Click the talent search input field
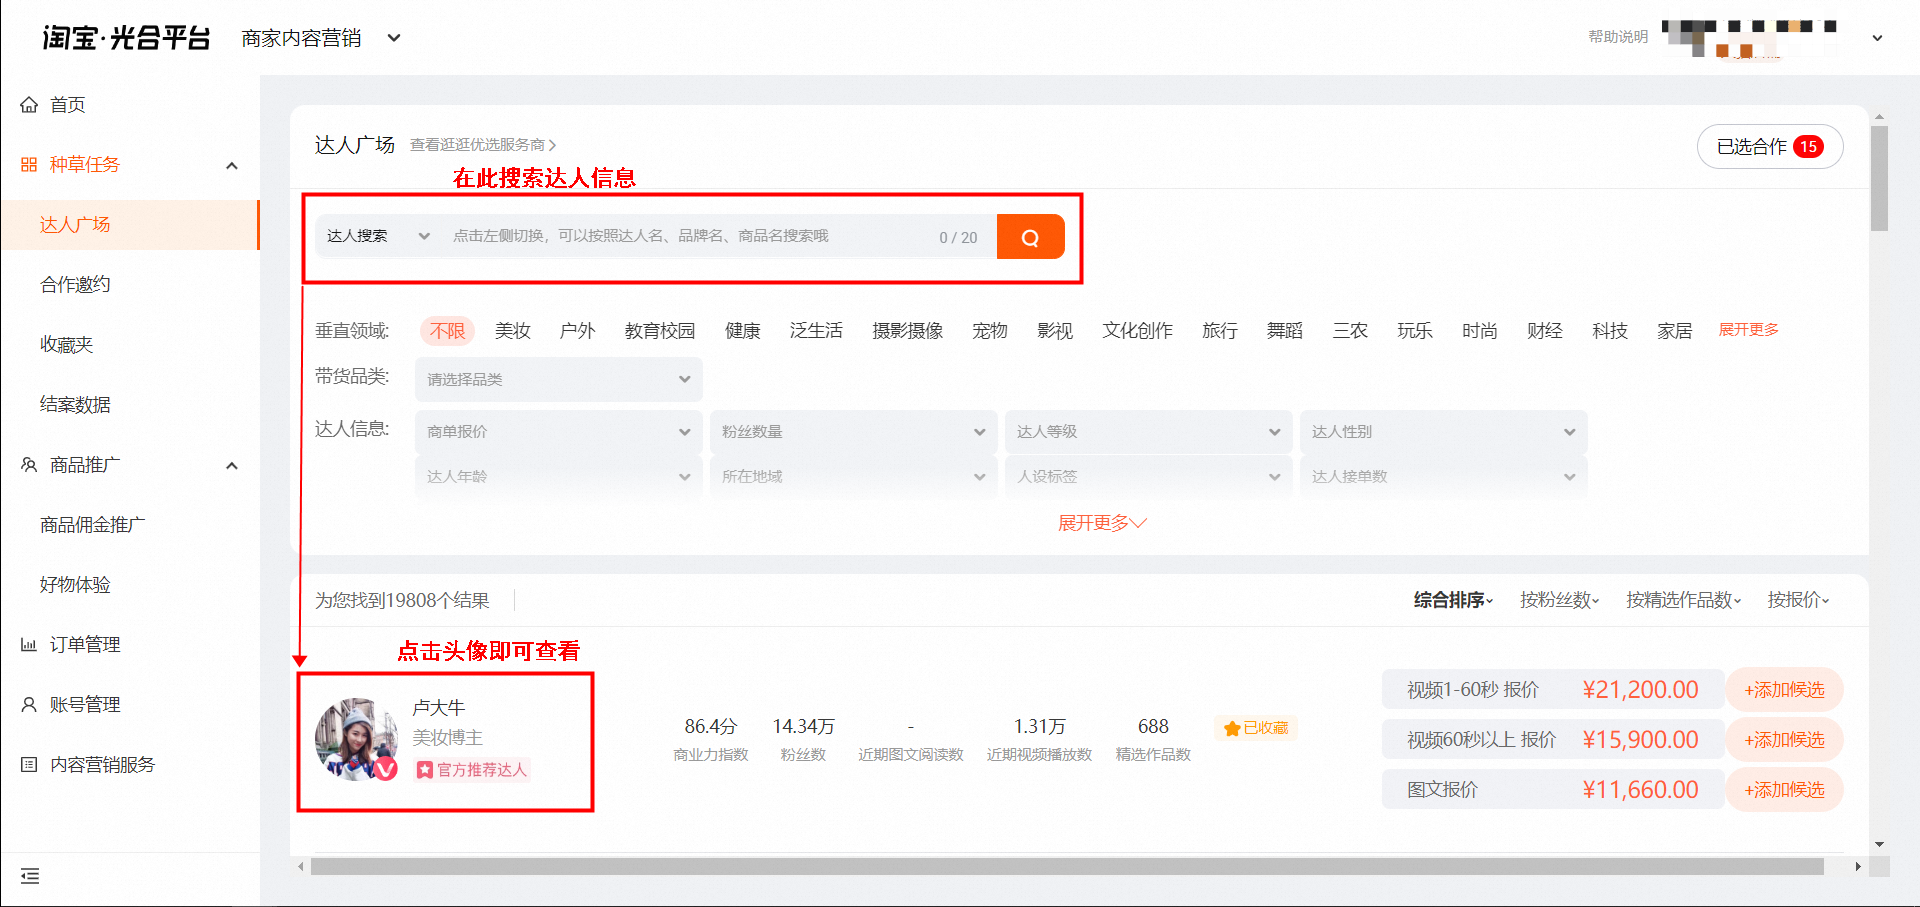 coord(690,237)
